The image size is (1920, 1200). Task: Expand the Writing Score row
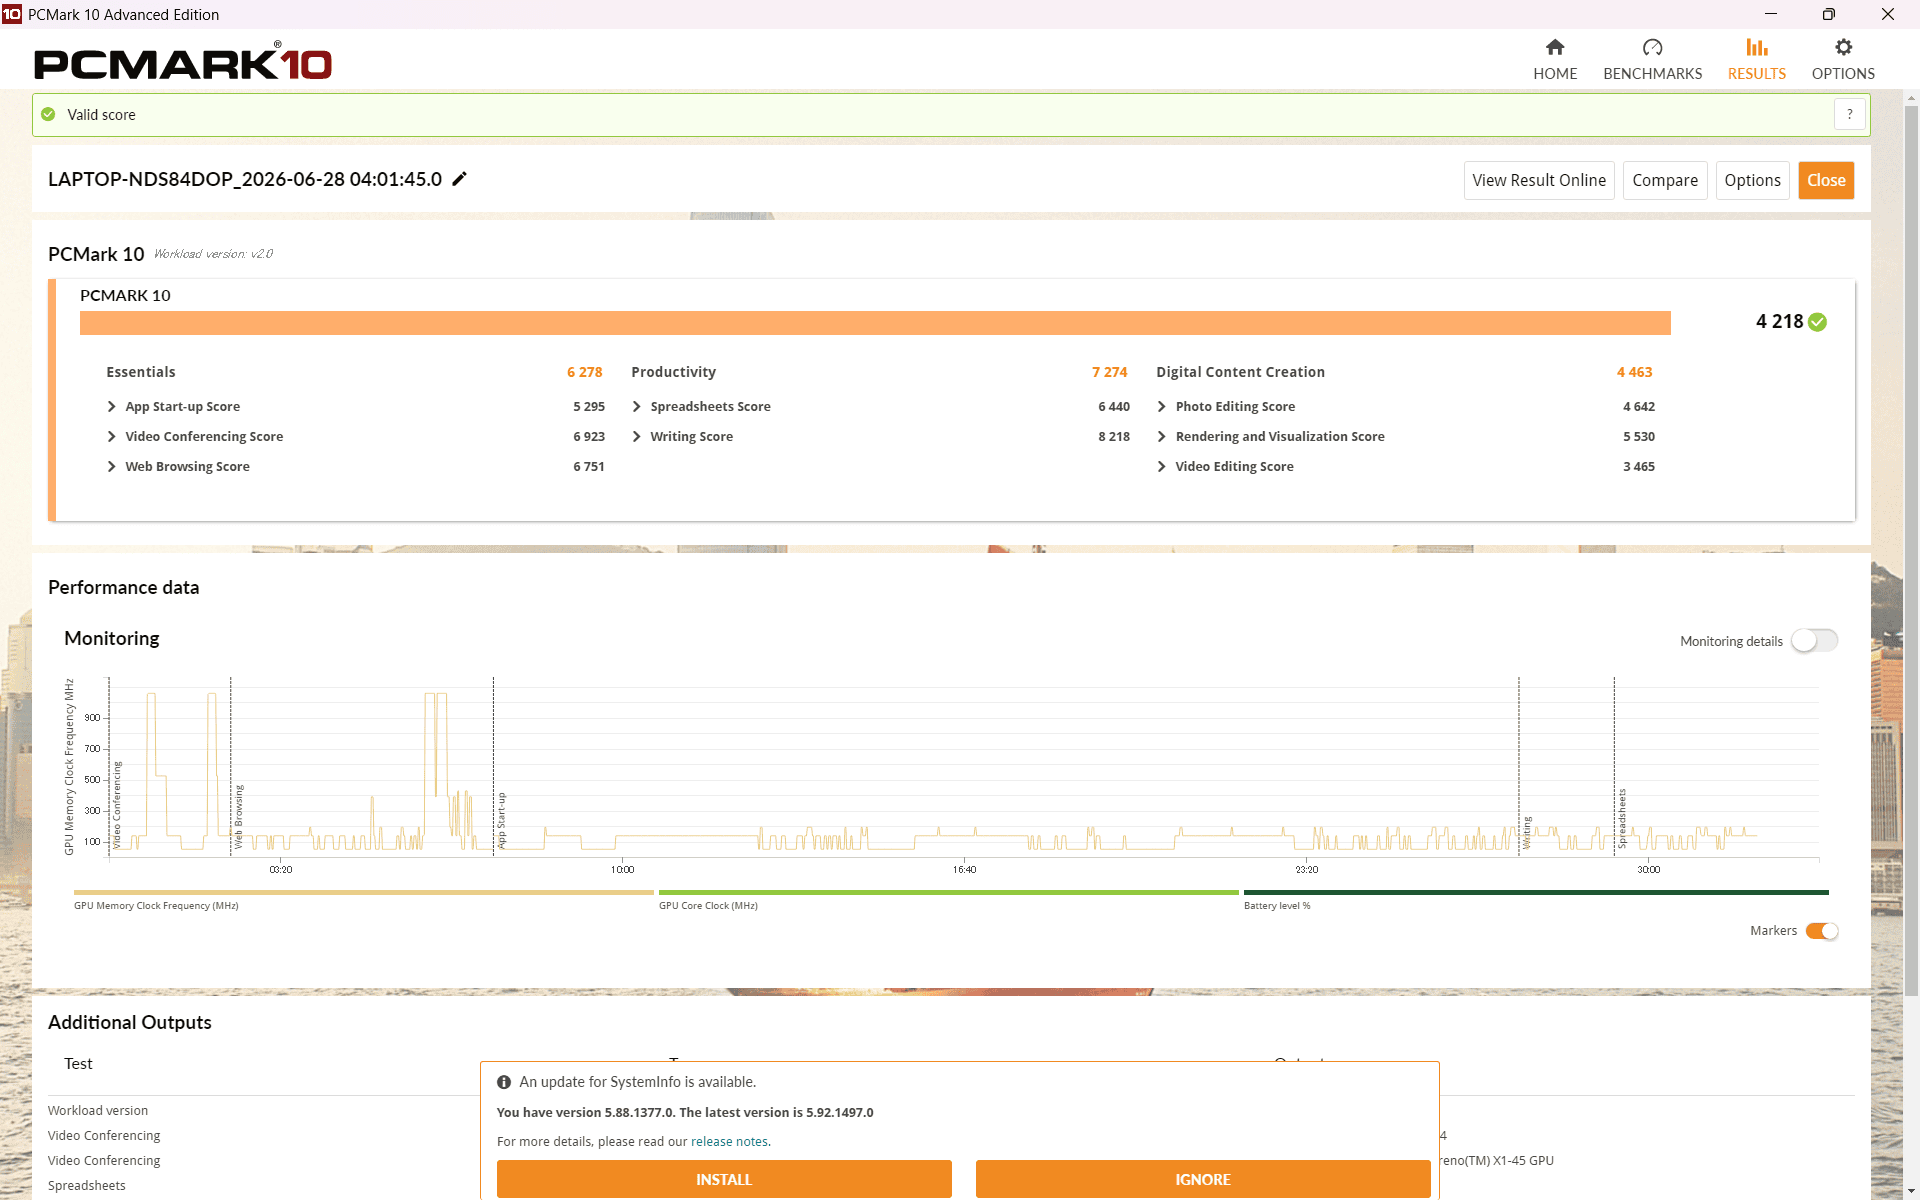636,437
